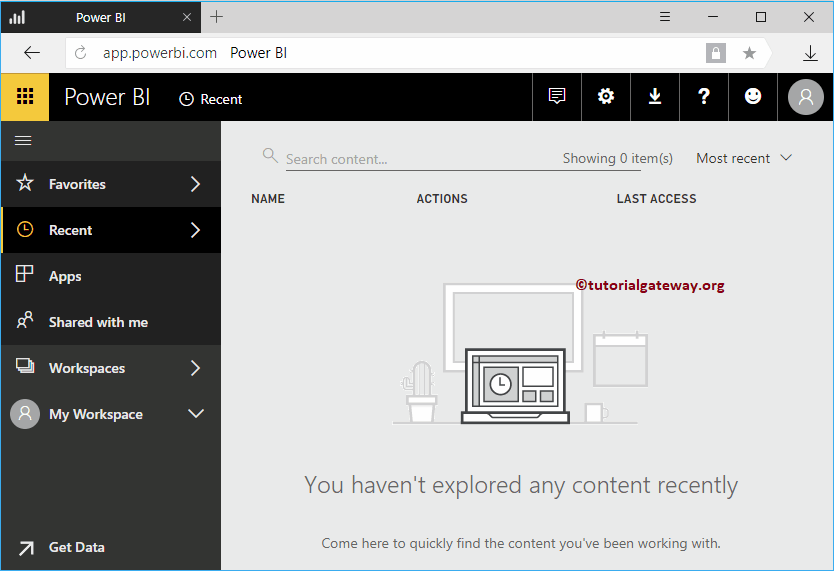Bookmark page with the star icon
Image resolution: width=834 pixels, height=571 pixels.
749,53
